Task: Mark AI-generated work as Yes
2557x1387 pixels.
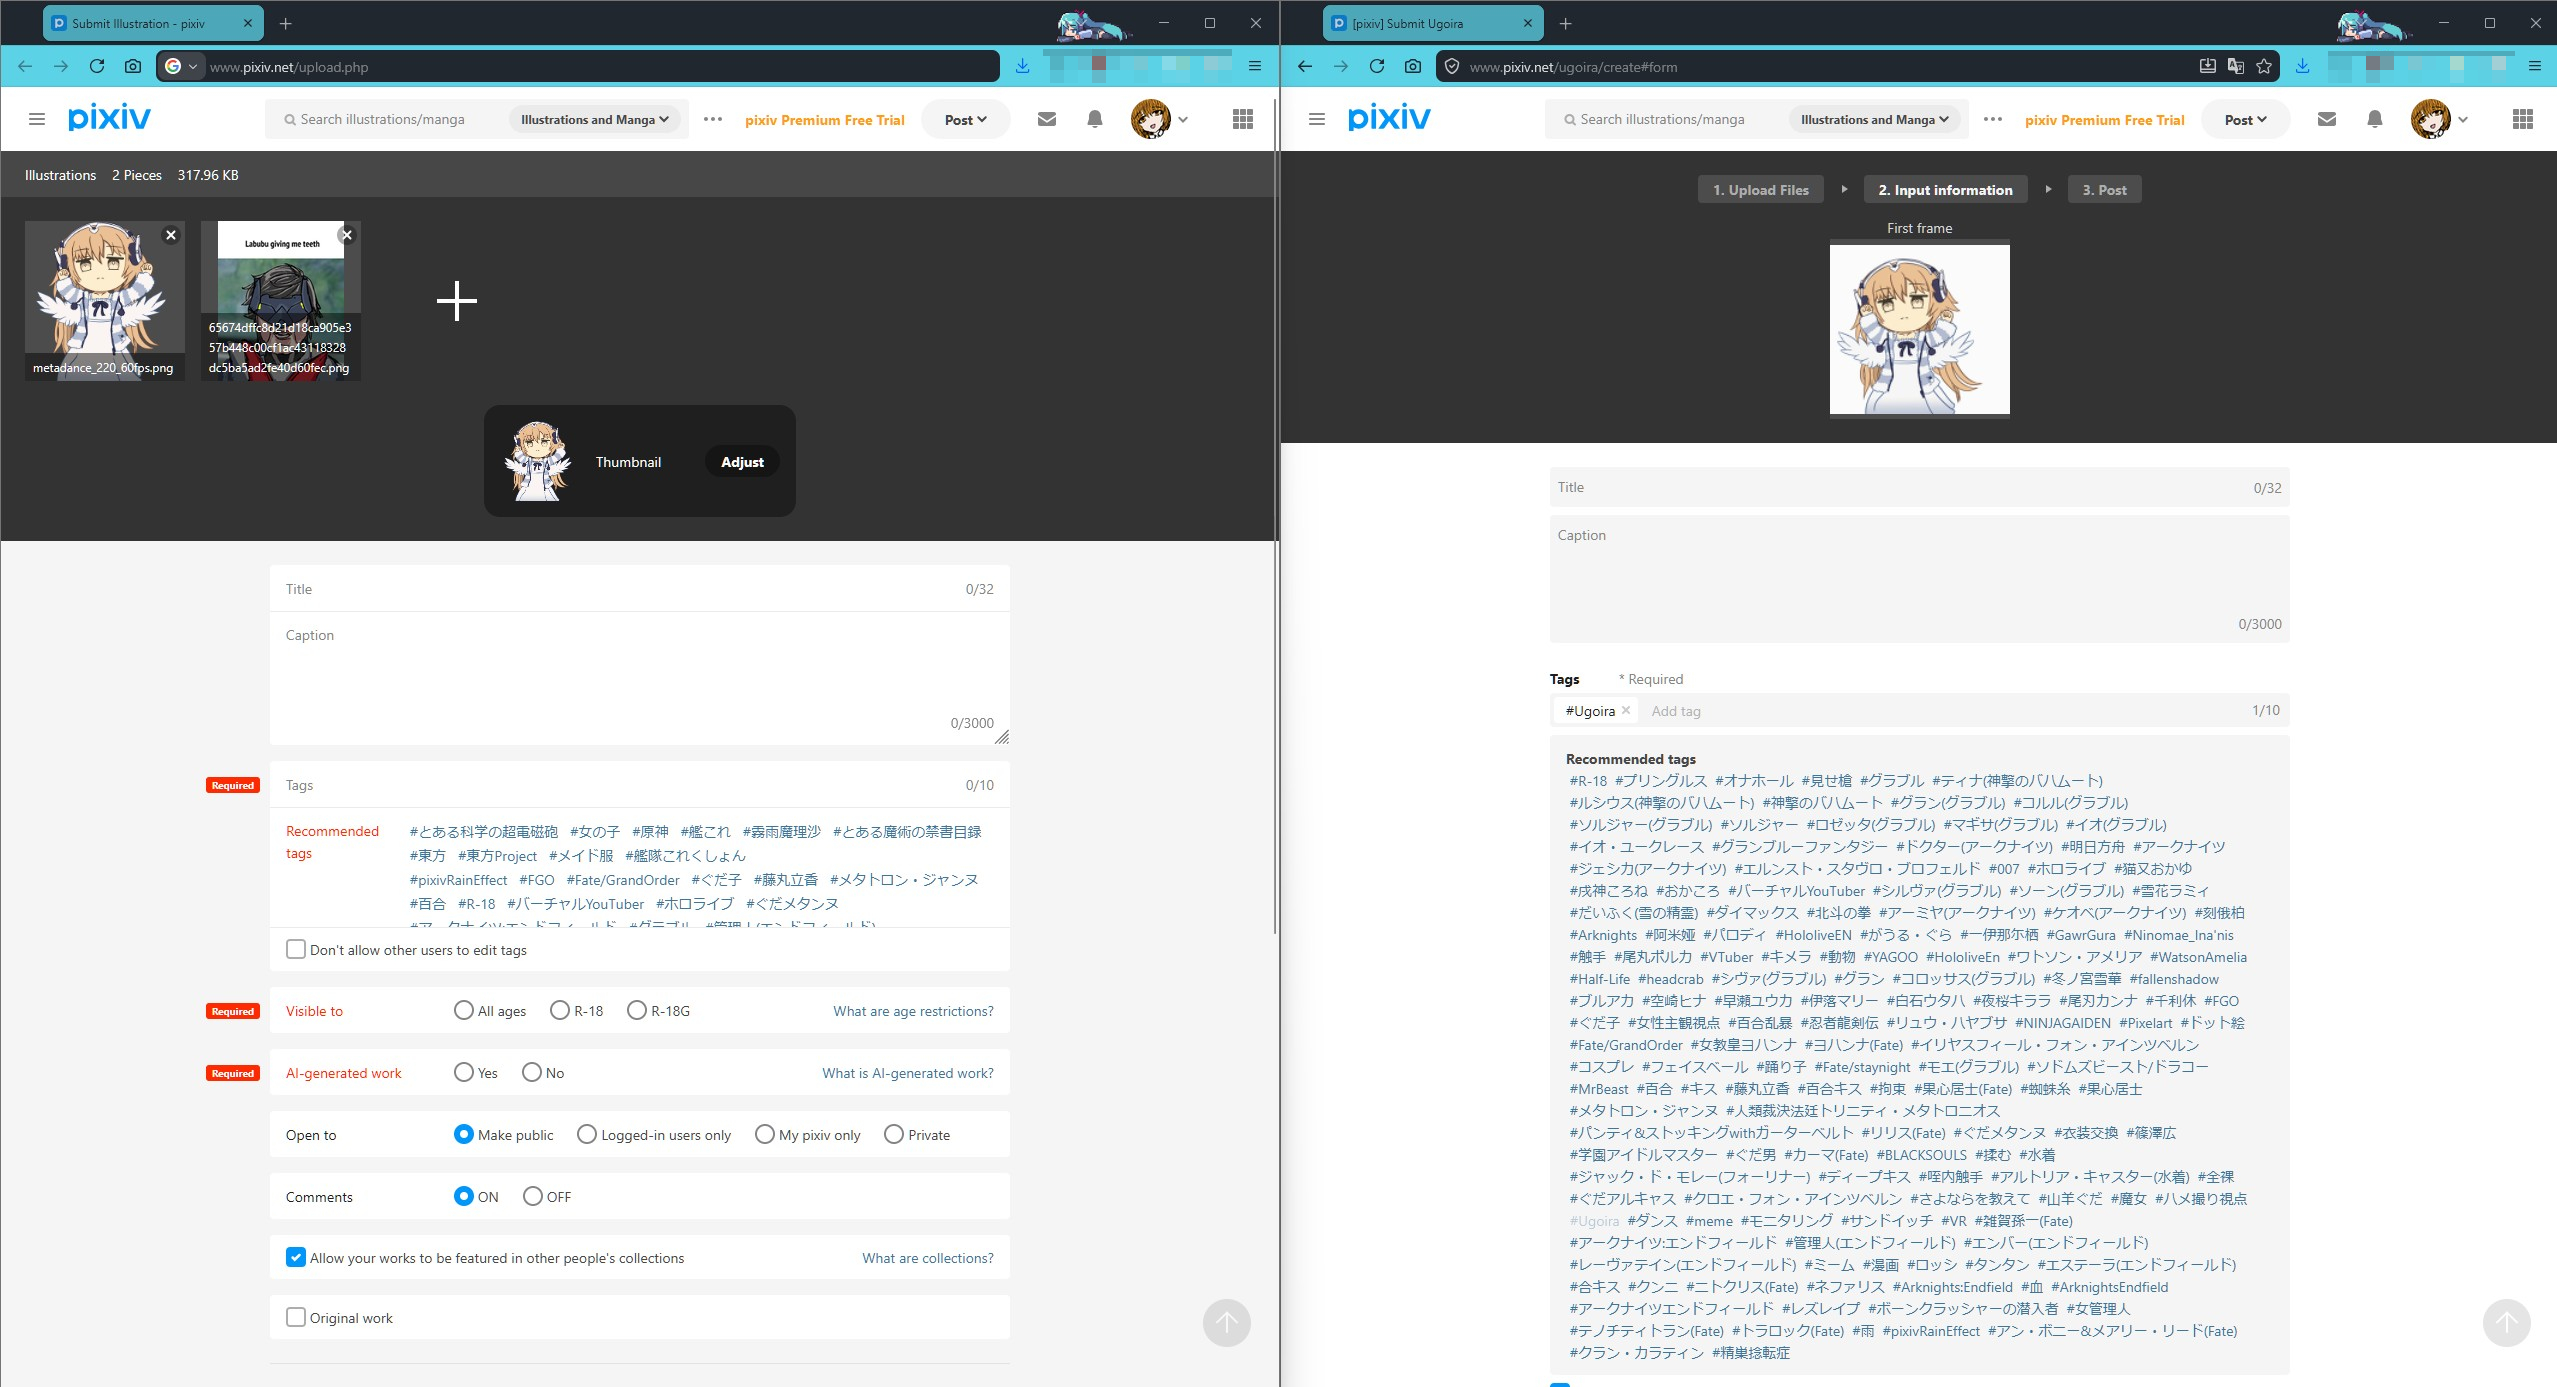Action: pyautogui.click(x=464, y=1072)
